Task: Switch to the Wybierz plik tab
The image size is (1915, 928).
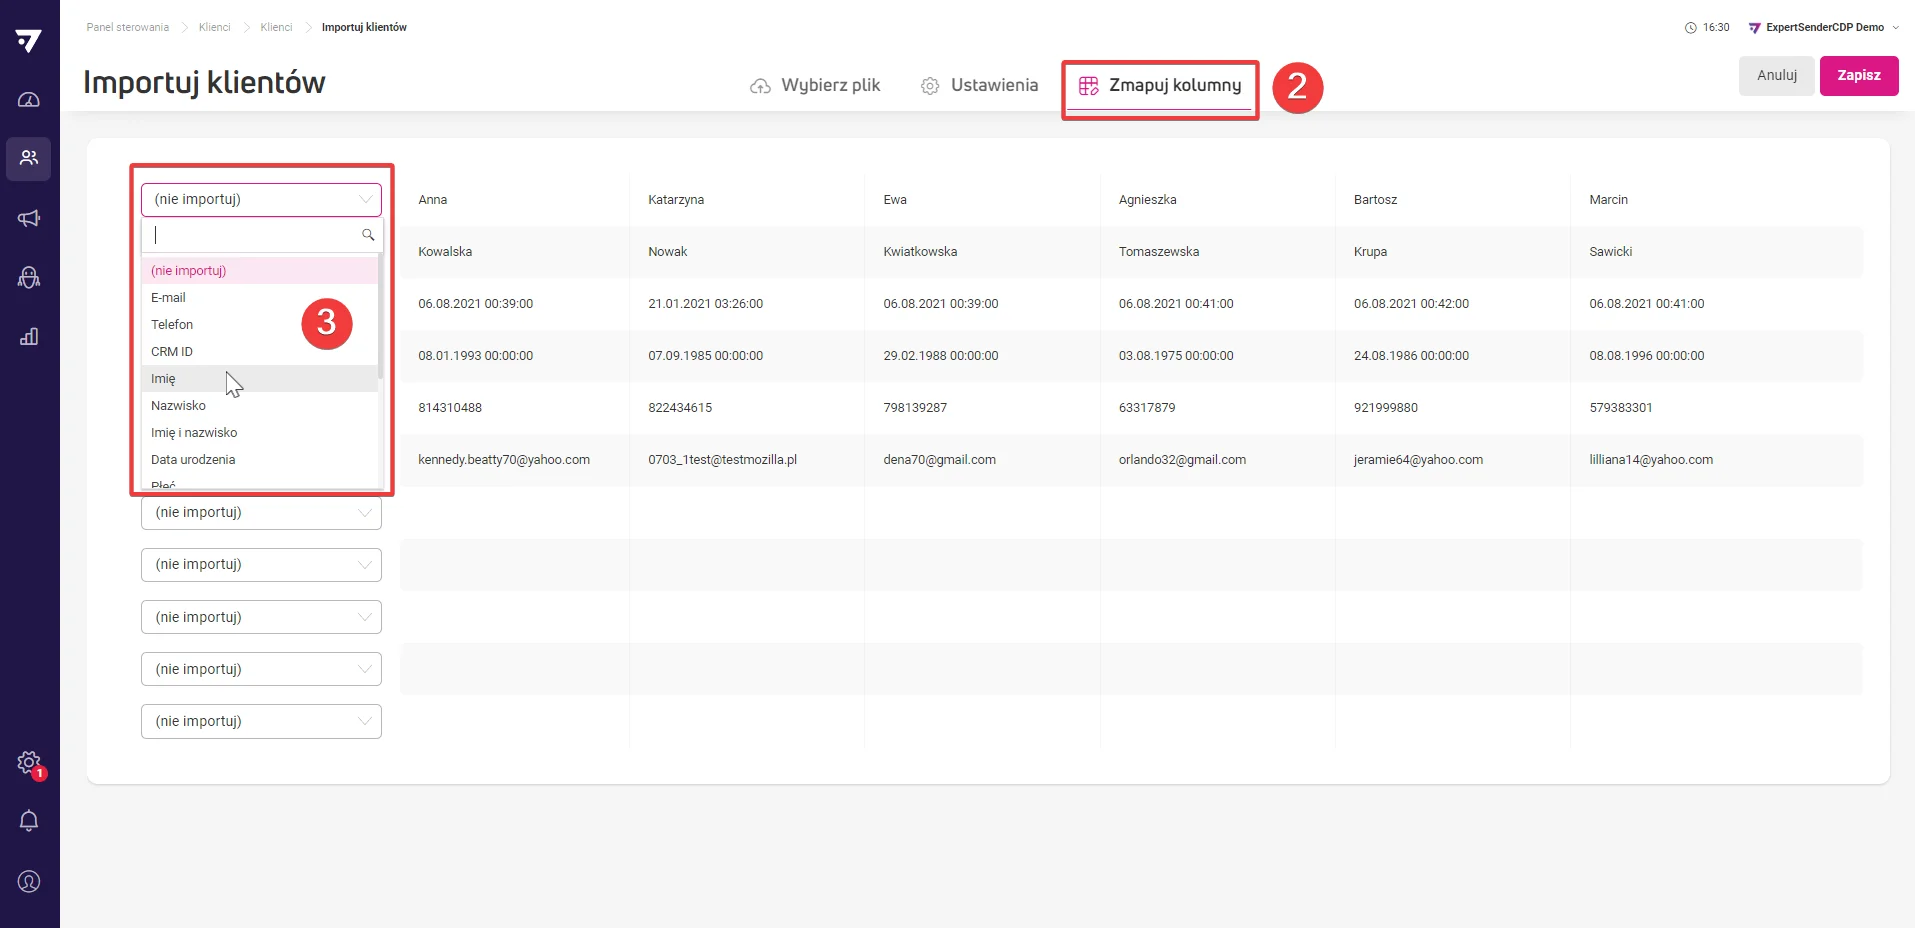Action: click(x=815, y=86)
